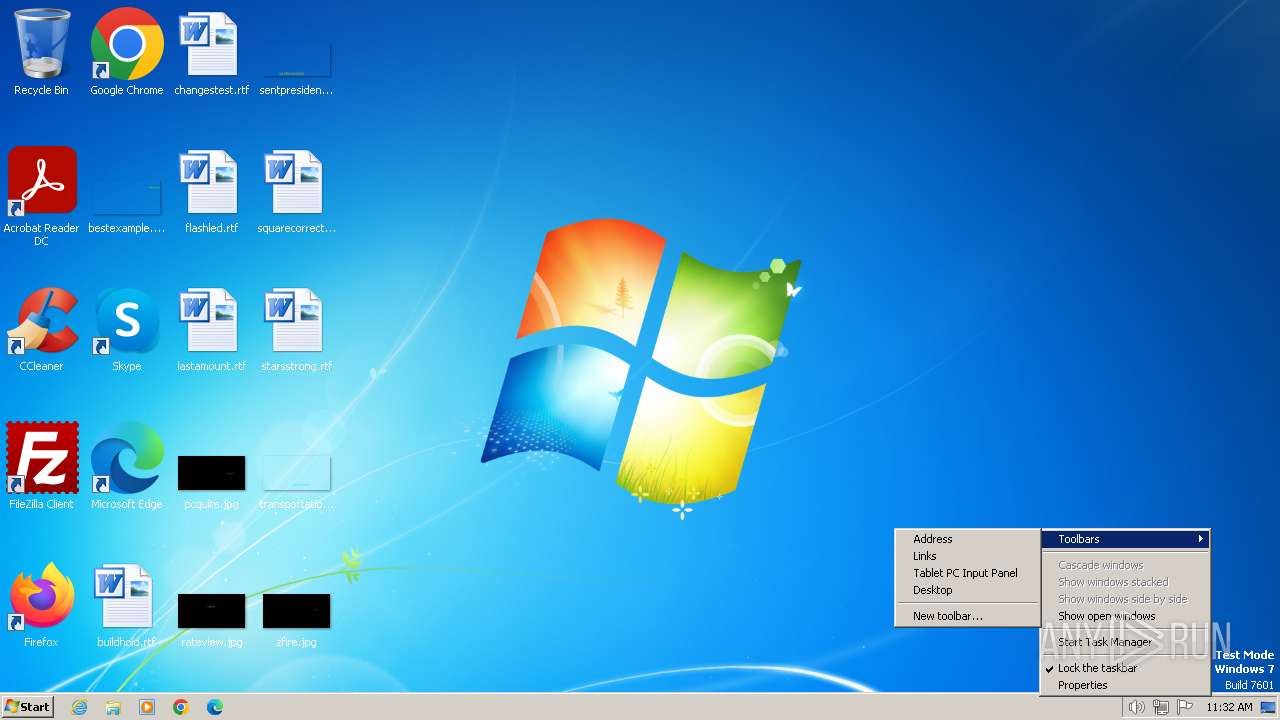Launch Windows Media Player from taskbar

147,707
